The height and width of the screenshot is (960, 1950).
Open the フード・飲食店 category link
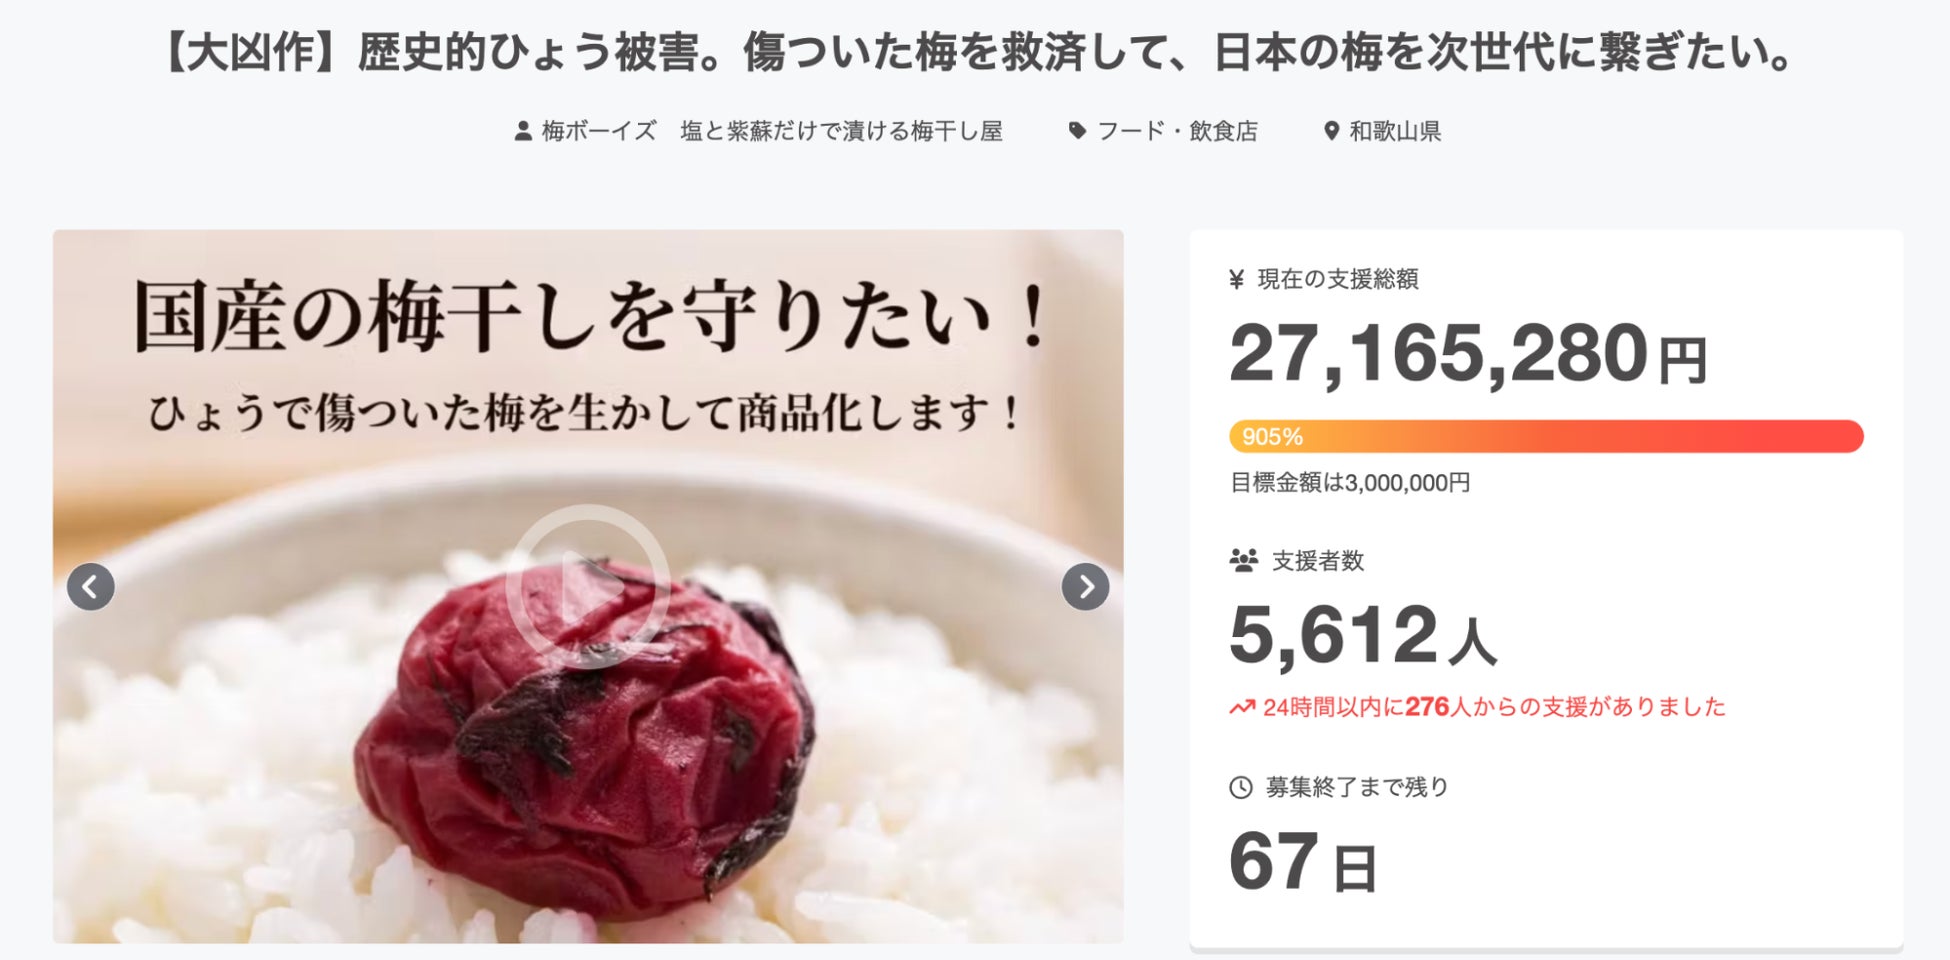coord(1177,131)
